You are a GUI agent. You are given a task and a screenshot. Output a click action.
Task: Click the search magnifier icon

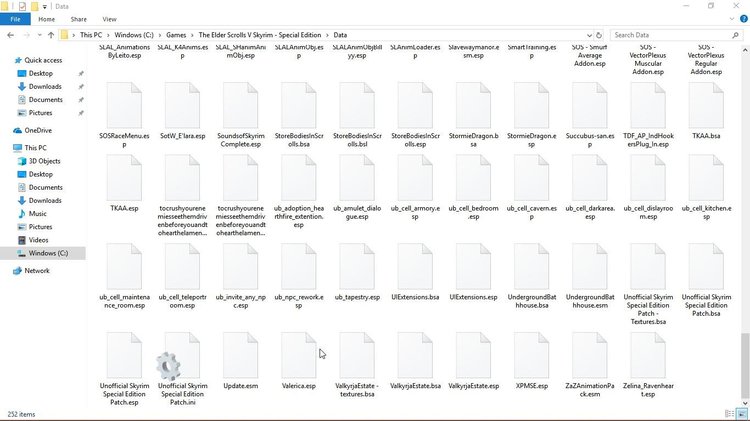coord(735,35)
